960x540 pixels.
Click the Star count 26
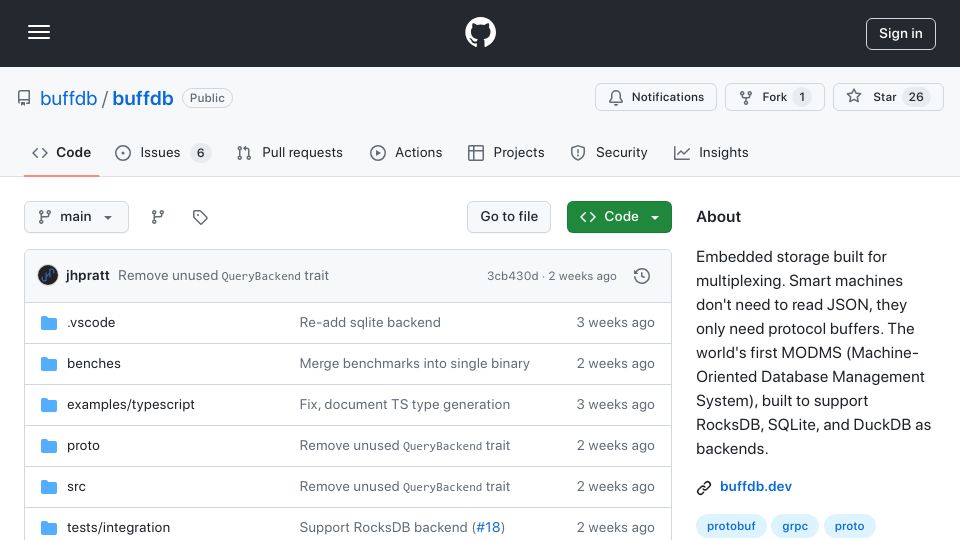[916, 97]
